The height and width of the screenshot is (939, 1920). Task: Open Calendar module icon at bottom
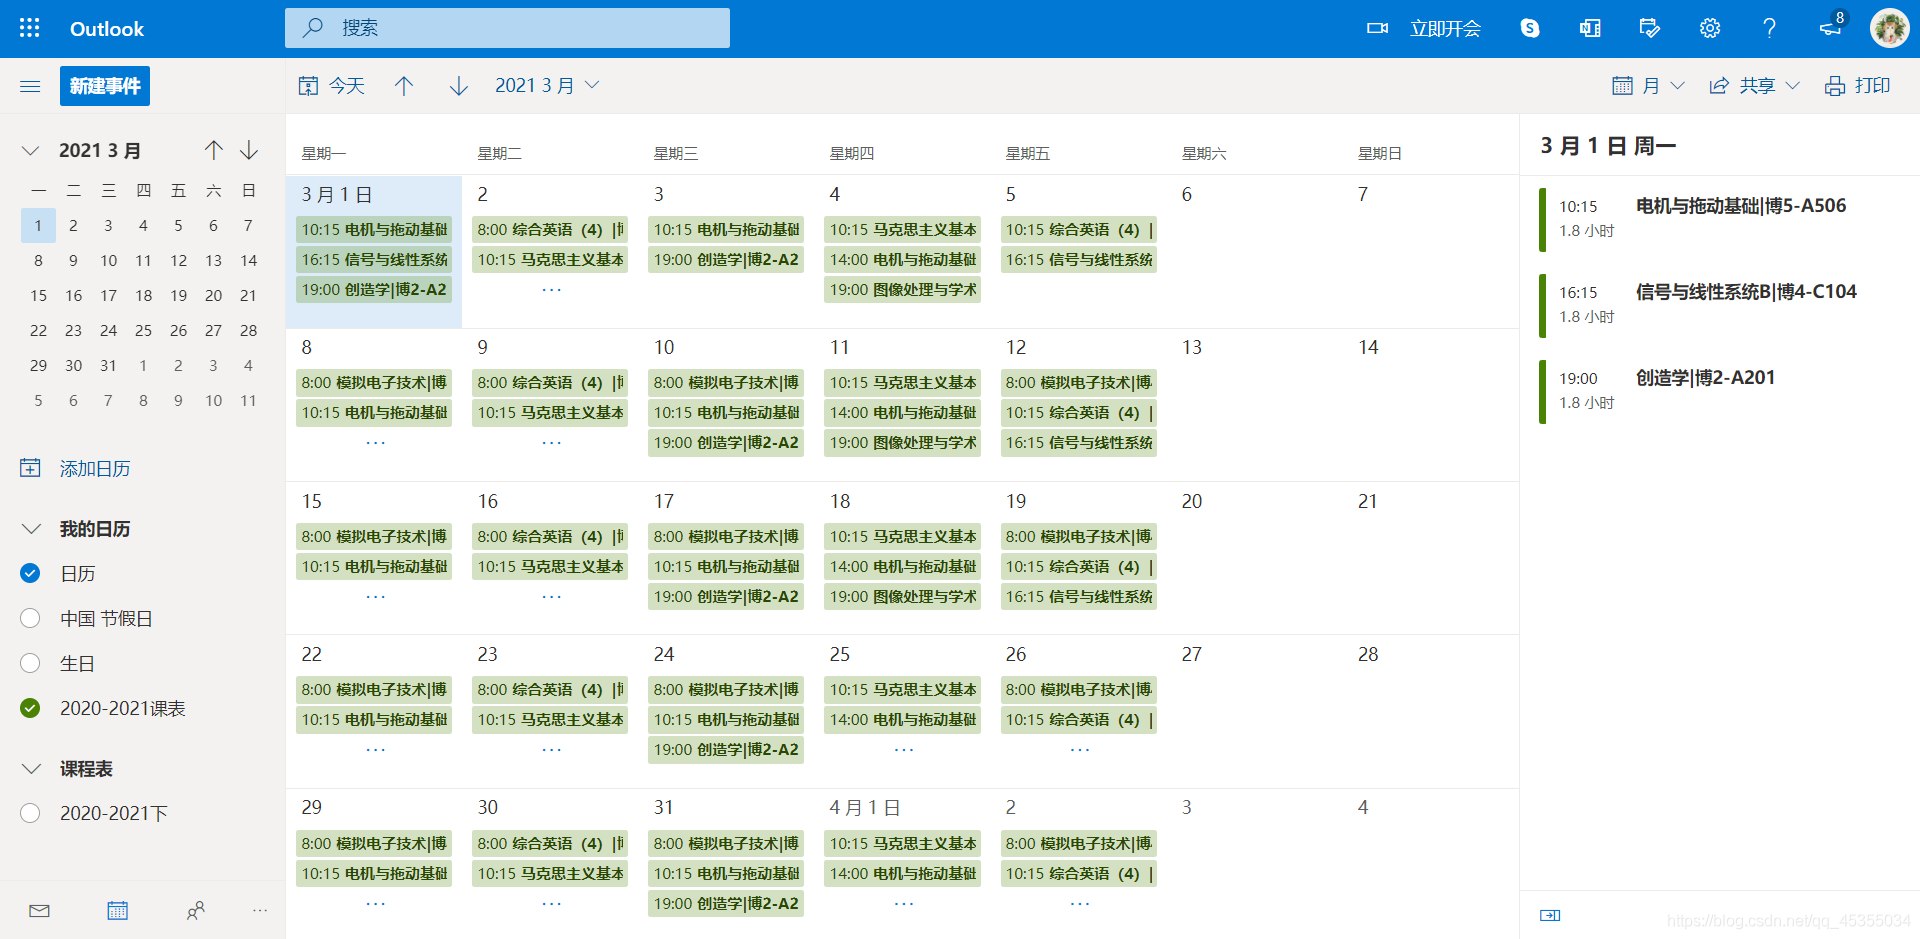tap(118, 910)
